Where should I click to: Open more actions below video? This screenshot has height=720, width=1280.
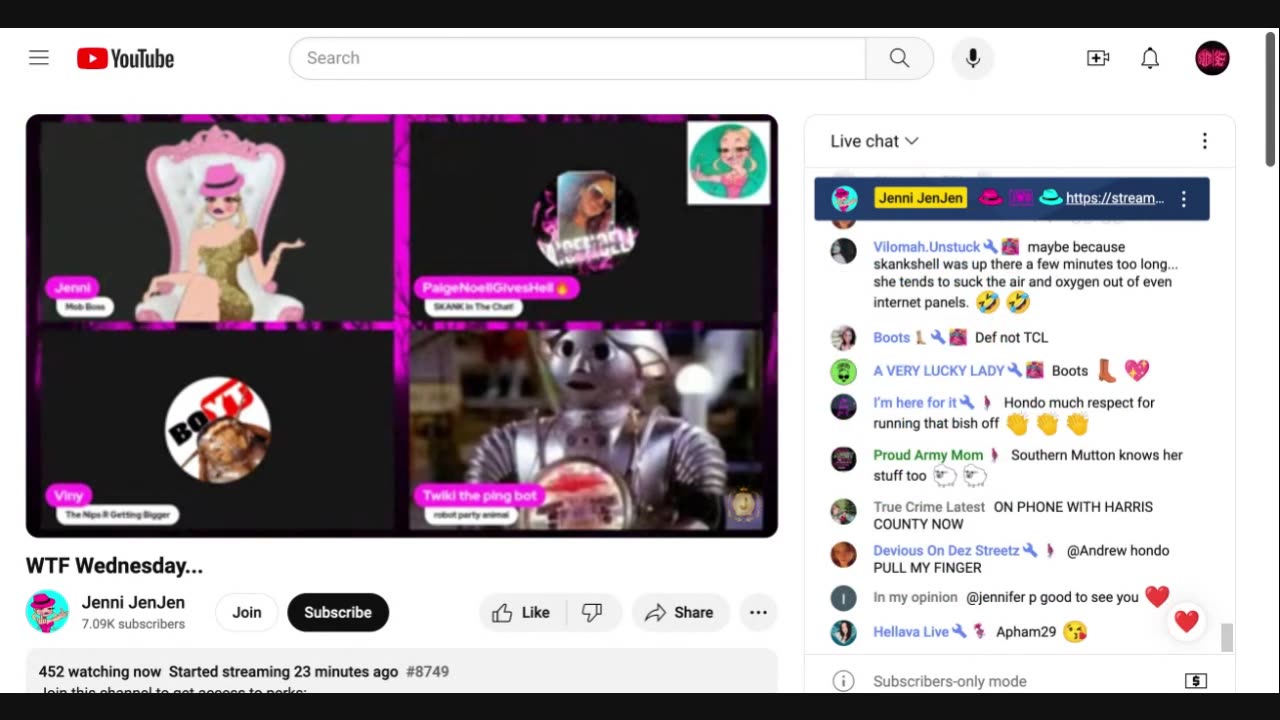pyautogui.click(x=759, y=612)
